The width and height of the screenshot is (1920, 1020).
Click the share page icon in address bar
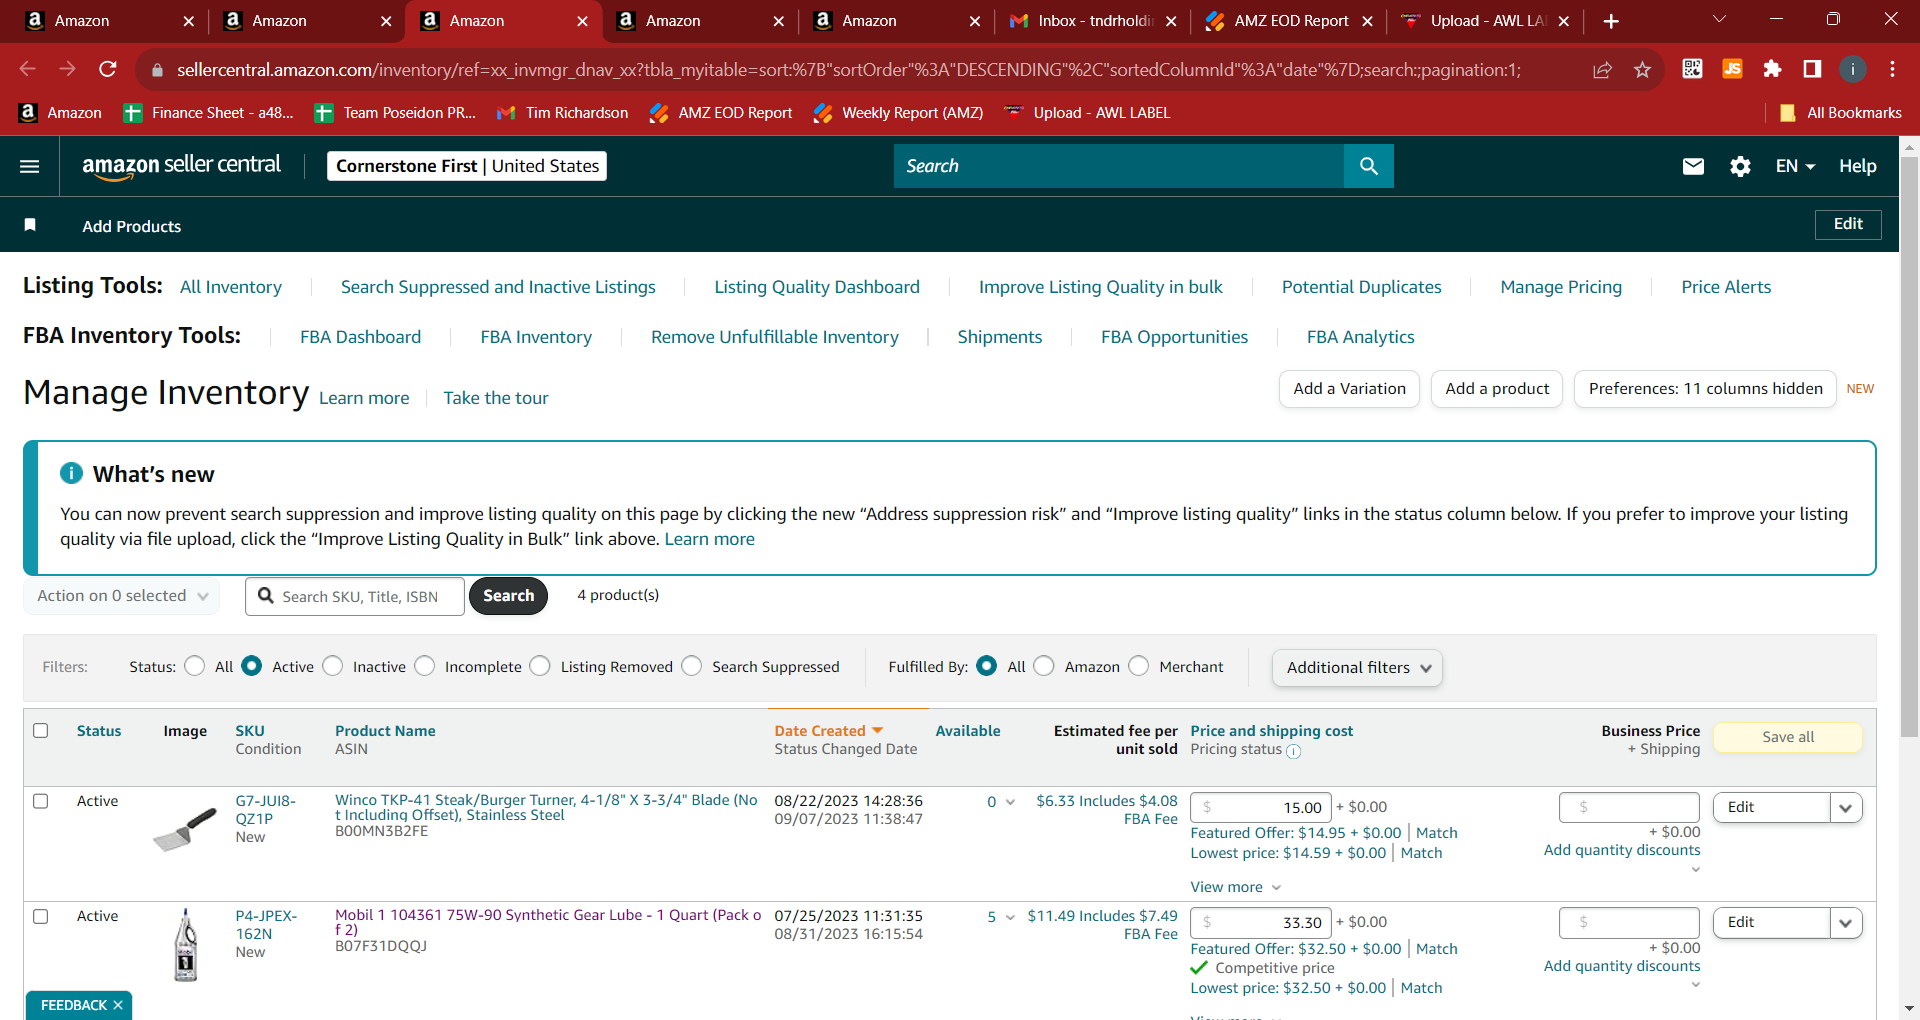pyautogui.click(x=1602, y=69)
